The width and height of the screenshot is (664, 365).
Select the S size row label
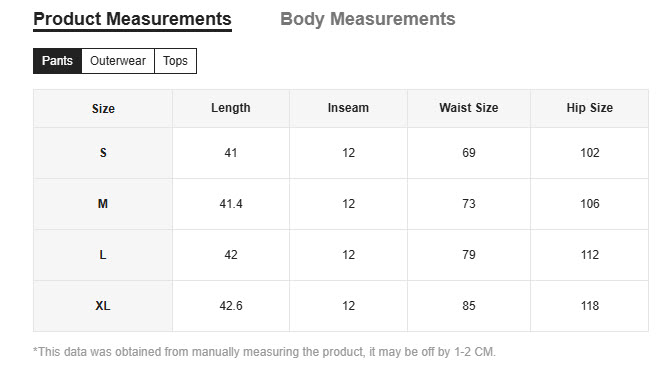click(x=103, y=153)
